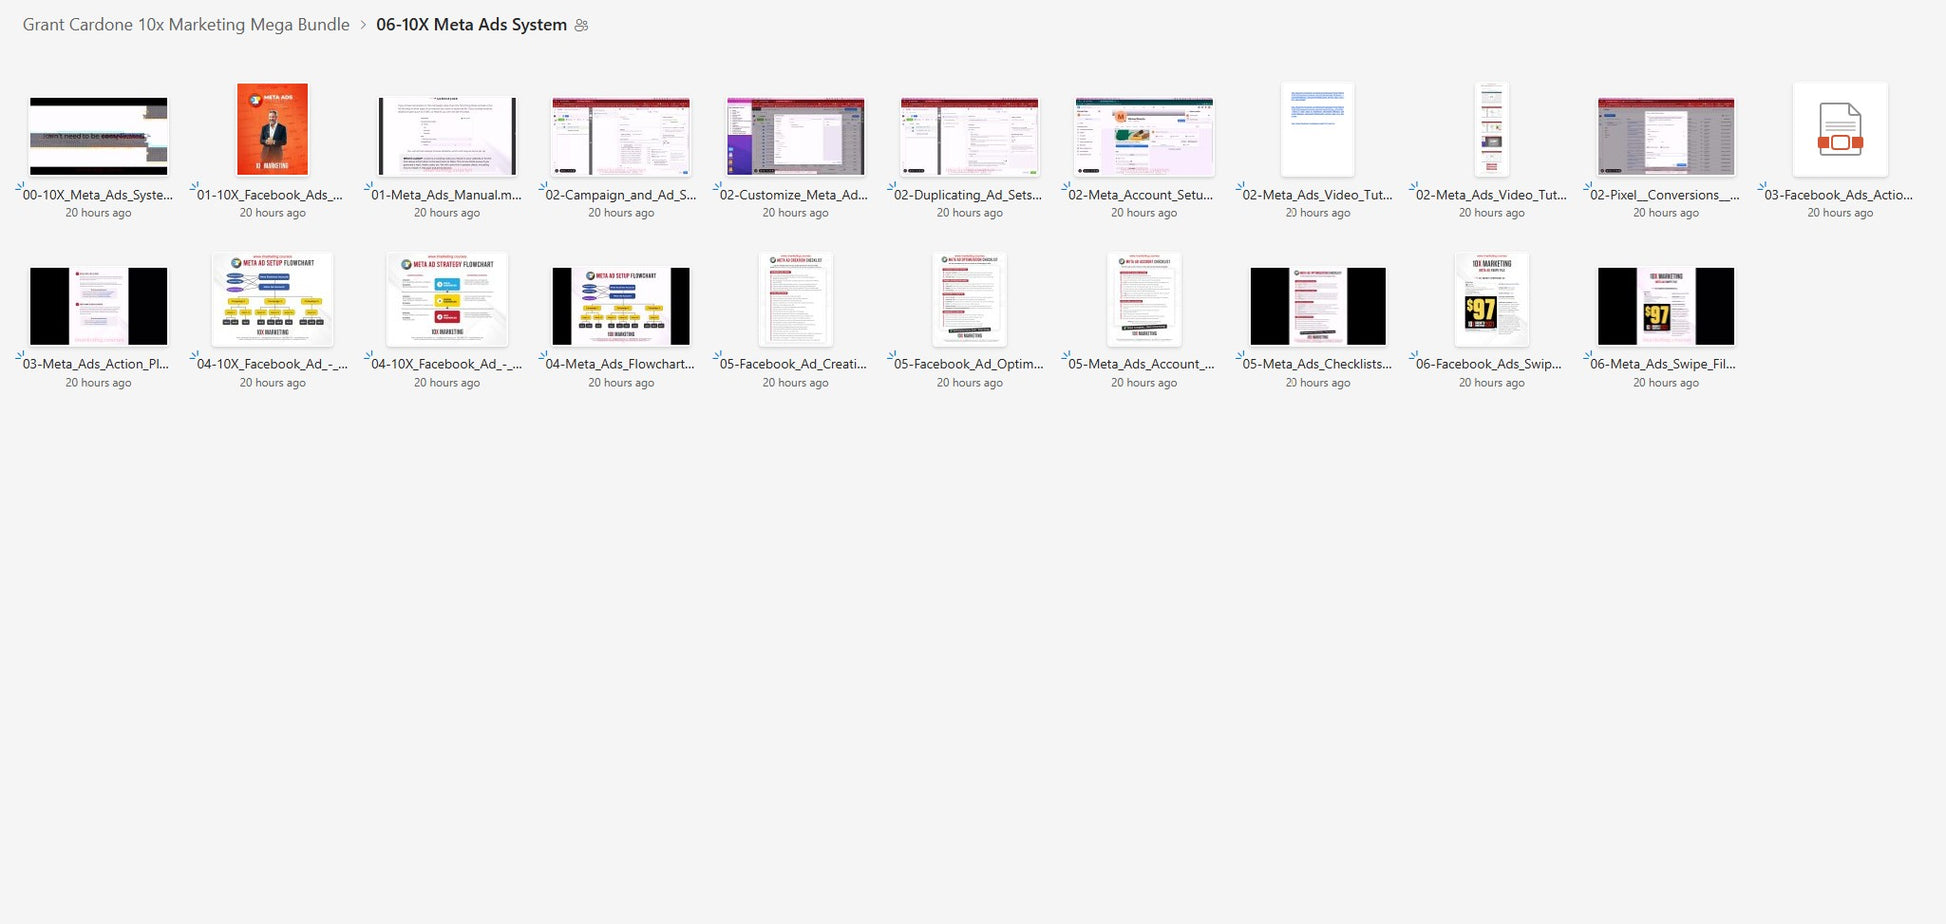Select the 01-Meta_Ads_Manual file thumbnail
The height and width of the screenshot is (924, 1946).
click(x=446, y=136)
